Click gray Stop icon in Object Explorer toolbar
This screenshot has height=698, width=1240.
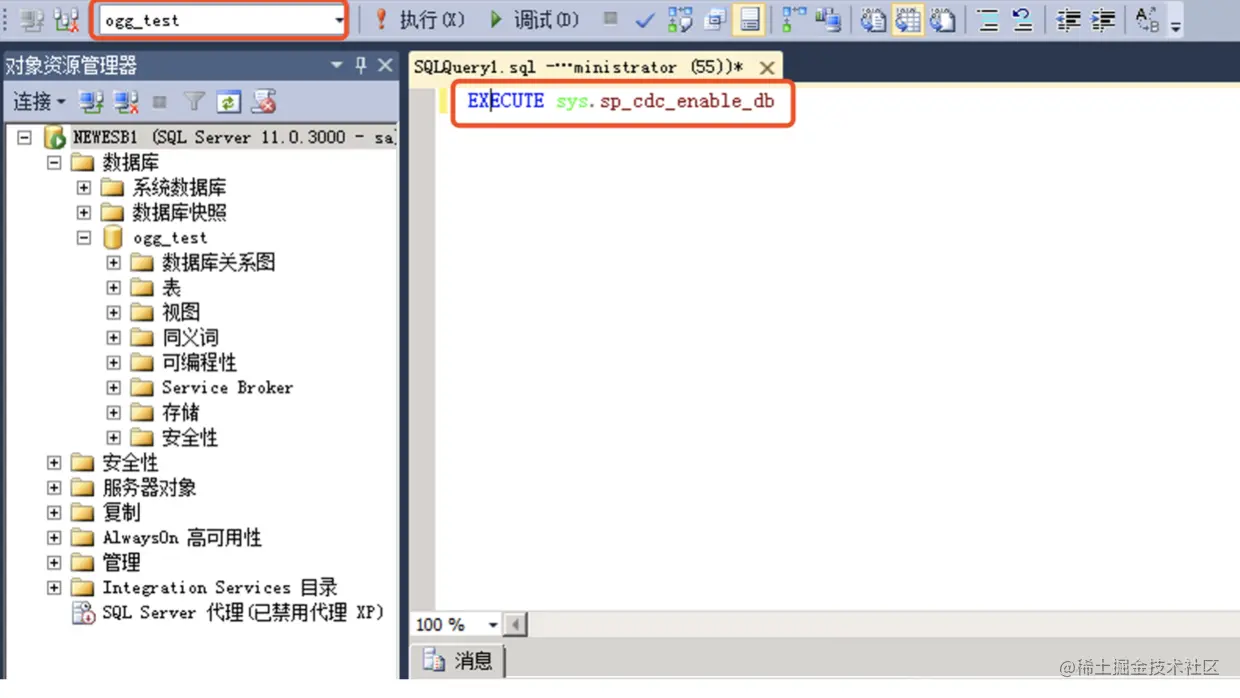(159, 102)
